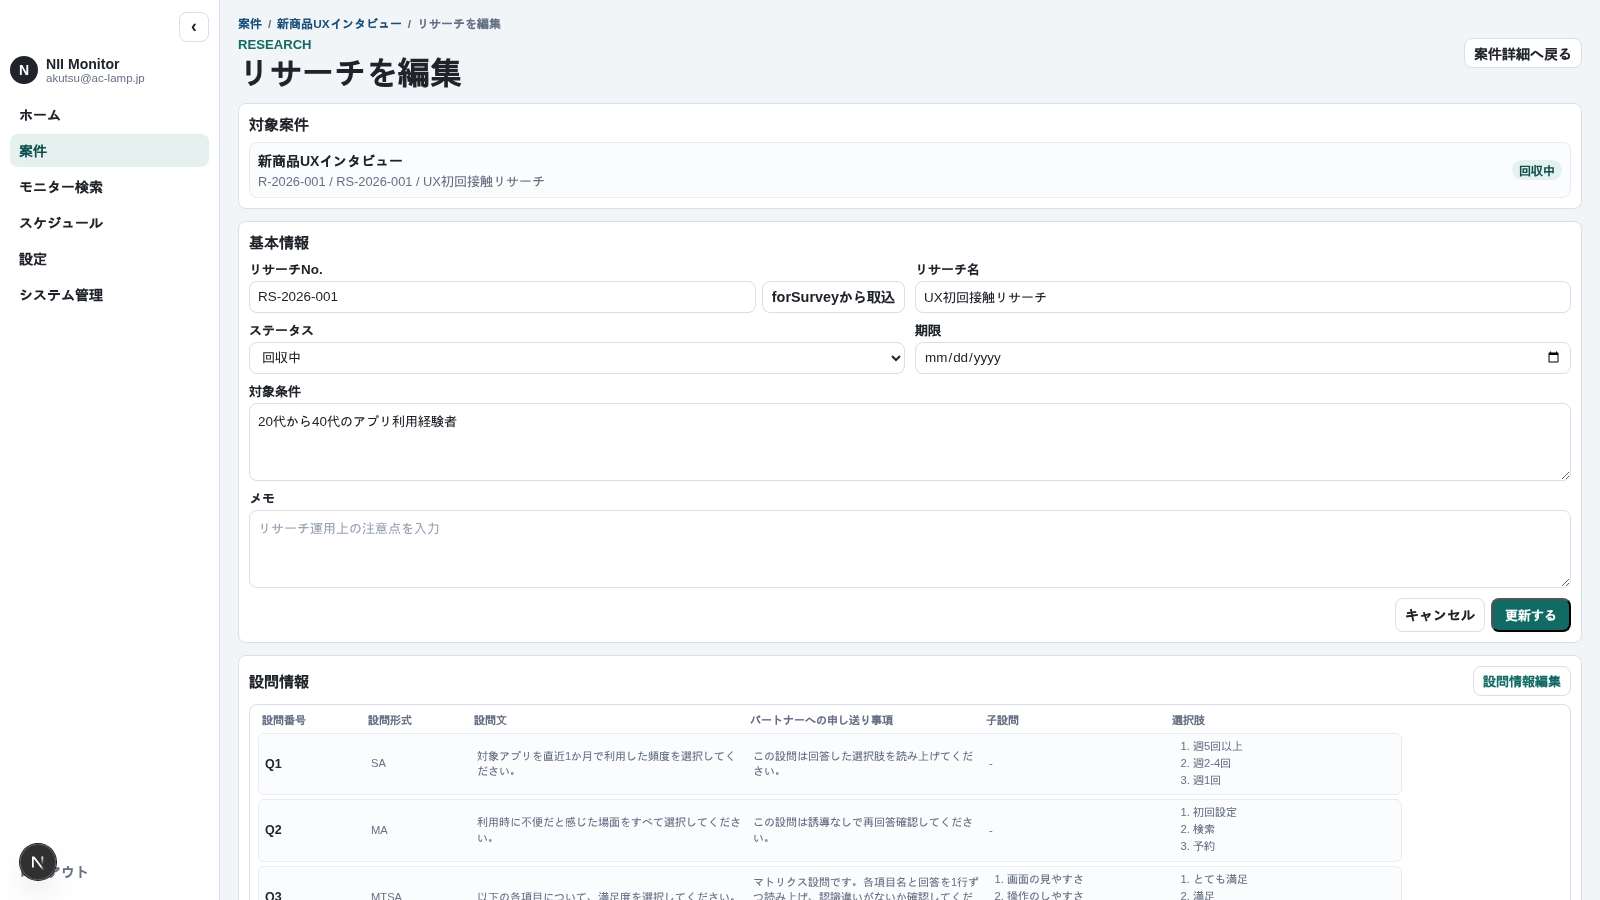Open 設定 in the sidebar
The image size is (1600, 900).
tap(109, 259)
